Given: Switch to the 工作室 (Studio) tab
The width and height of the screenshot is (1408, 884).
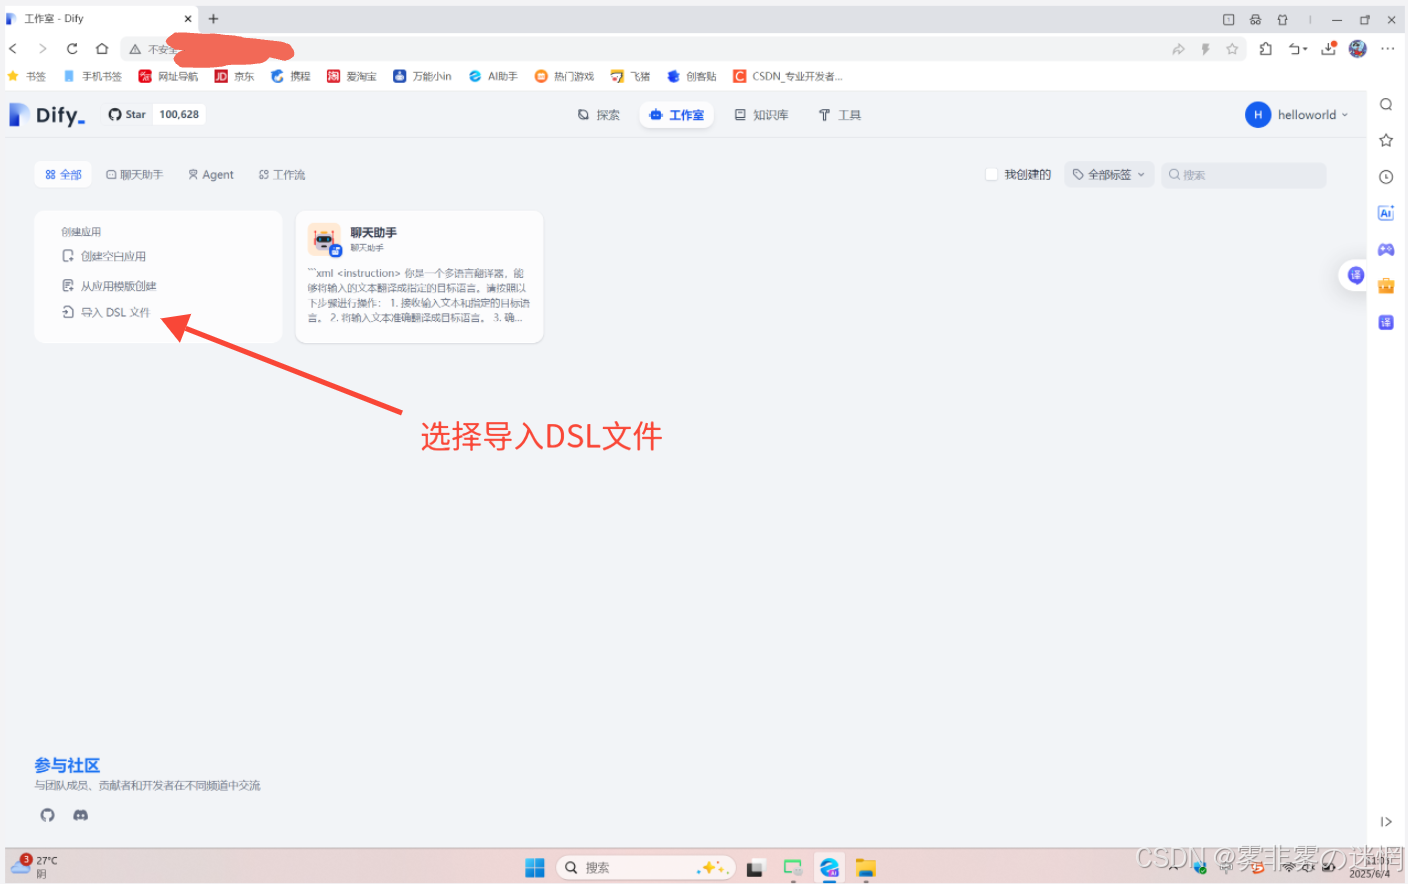Looking at the screenshot, I should pos(677,115).
